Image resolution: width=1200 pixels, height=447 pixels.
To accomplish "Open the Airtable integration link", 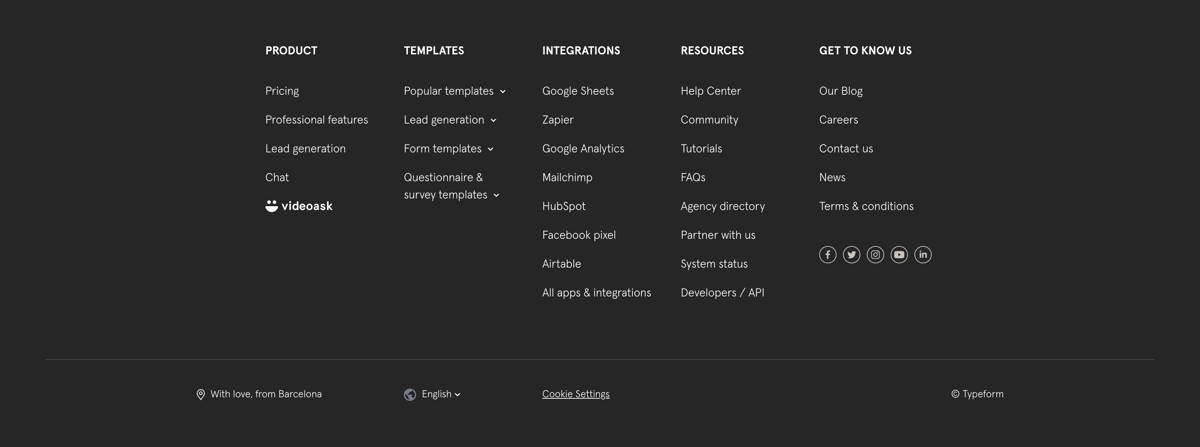I will point(561,265).
